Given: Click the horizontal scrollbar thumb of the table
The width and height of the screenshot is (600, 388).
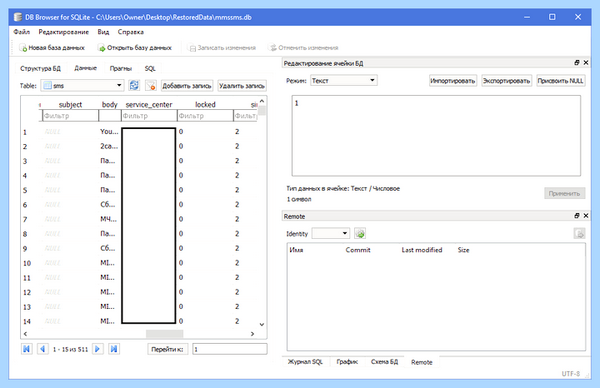Looking at the screenshot, I should click(x=165, y=334).
